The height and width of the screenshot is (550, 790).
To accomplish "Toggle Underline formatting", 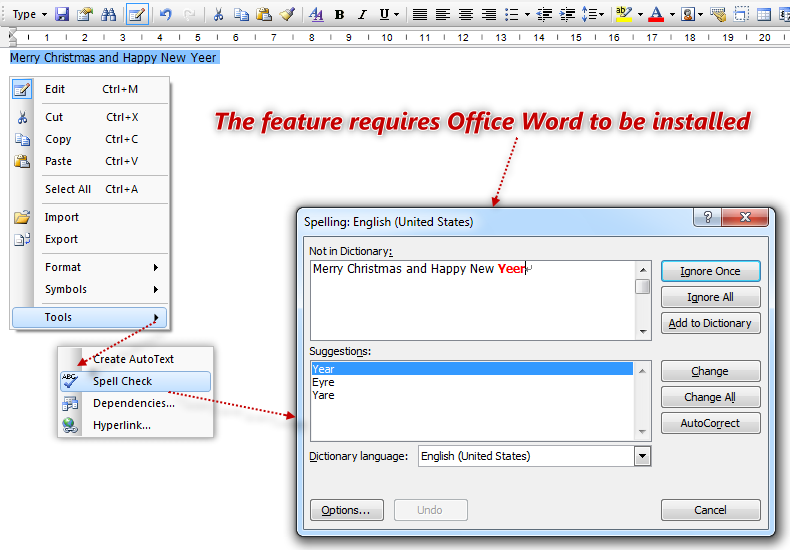I will click(384, 14).
